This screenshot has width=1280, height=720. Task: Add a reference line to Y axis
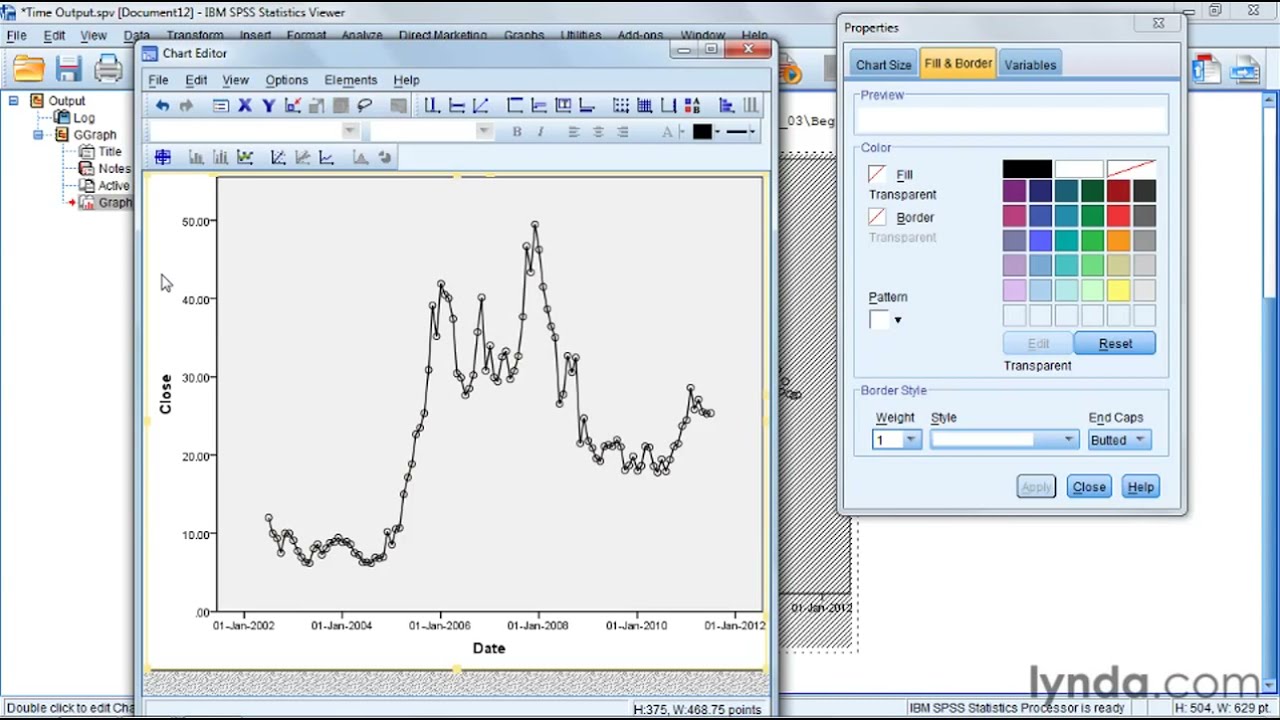tap(457, 106)
